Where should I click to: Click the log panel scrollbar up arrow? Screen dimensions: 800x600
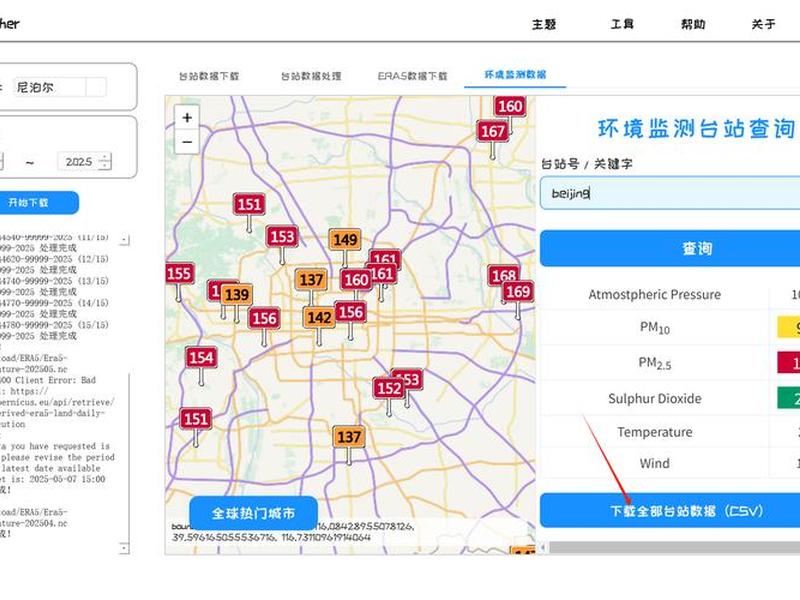coord(124,239)
